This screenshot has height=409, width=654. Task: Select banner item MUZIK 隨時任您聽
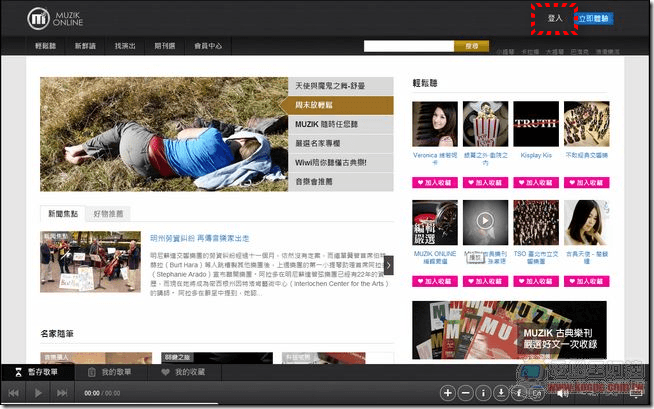(x=341, y=124)
